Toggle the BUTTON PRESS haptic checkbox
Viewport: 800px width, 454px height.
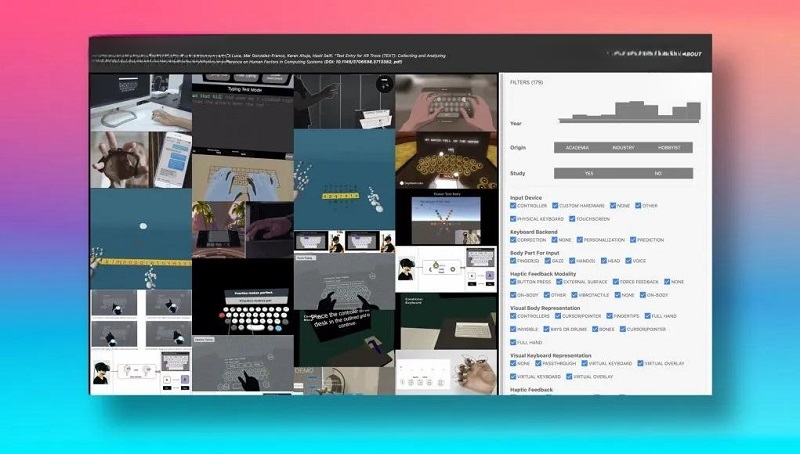tap(513, 282)
